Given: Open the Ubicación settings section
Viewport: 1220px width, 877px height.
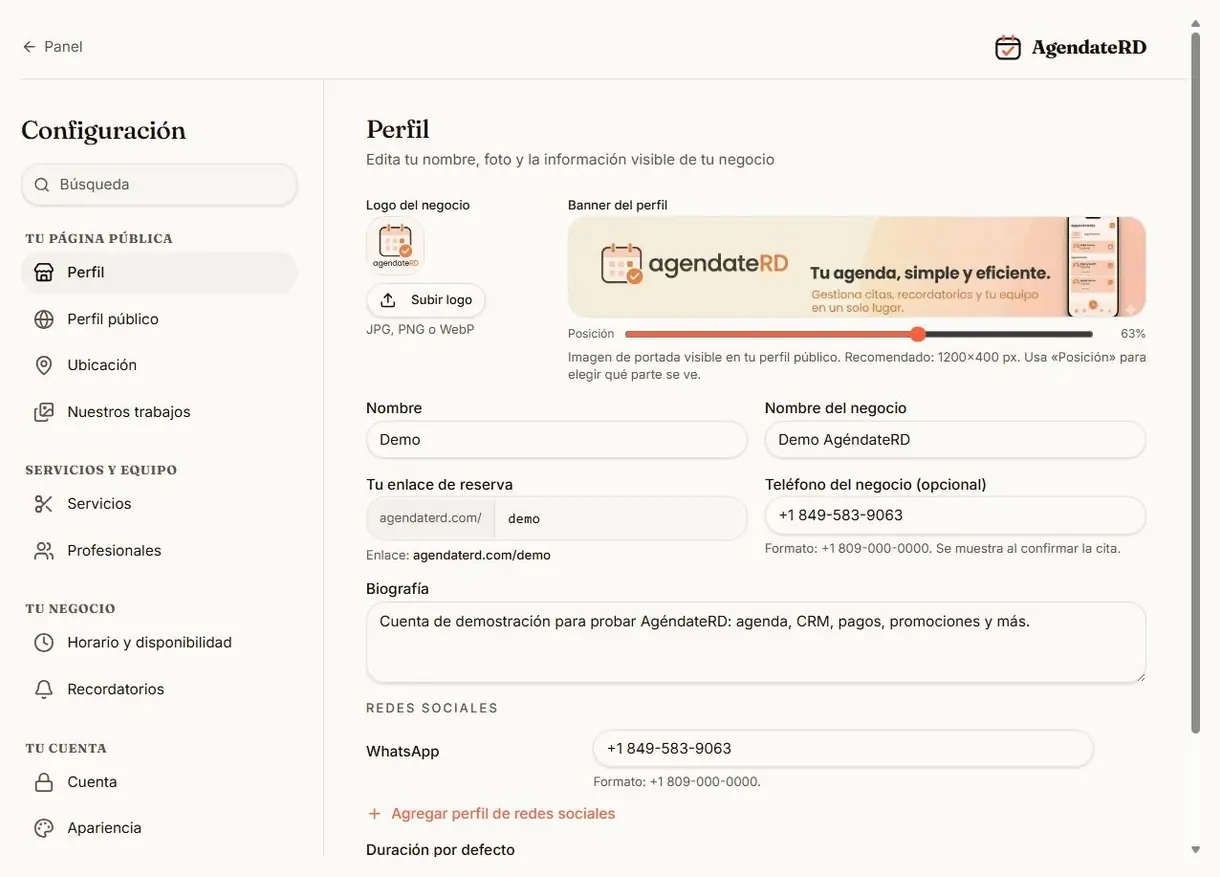Looking at the screenshot, I should coord(159,365).
